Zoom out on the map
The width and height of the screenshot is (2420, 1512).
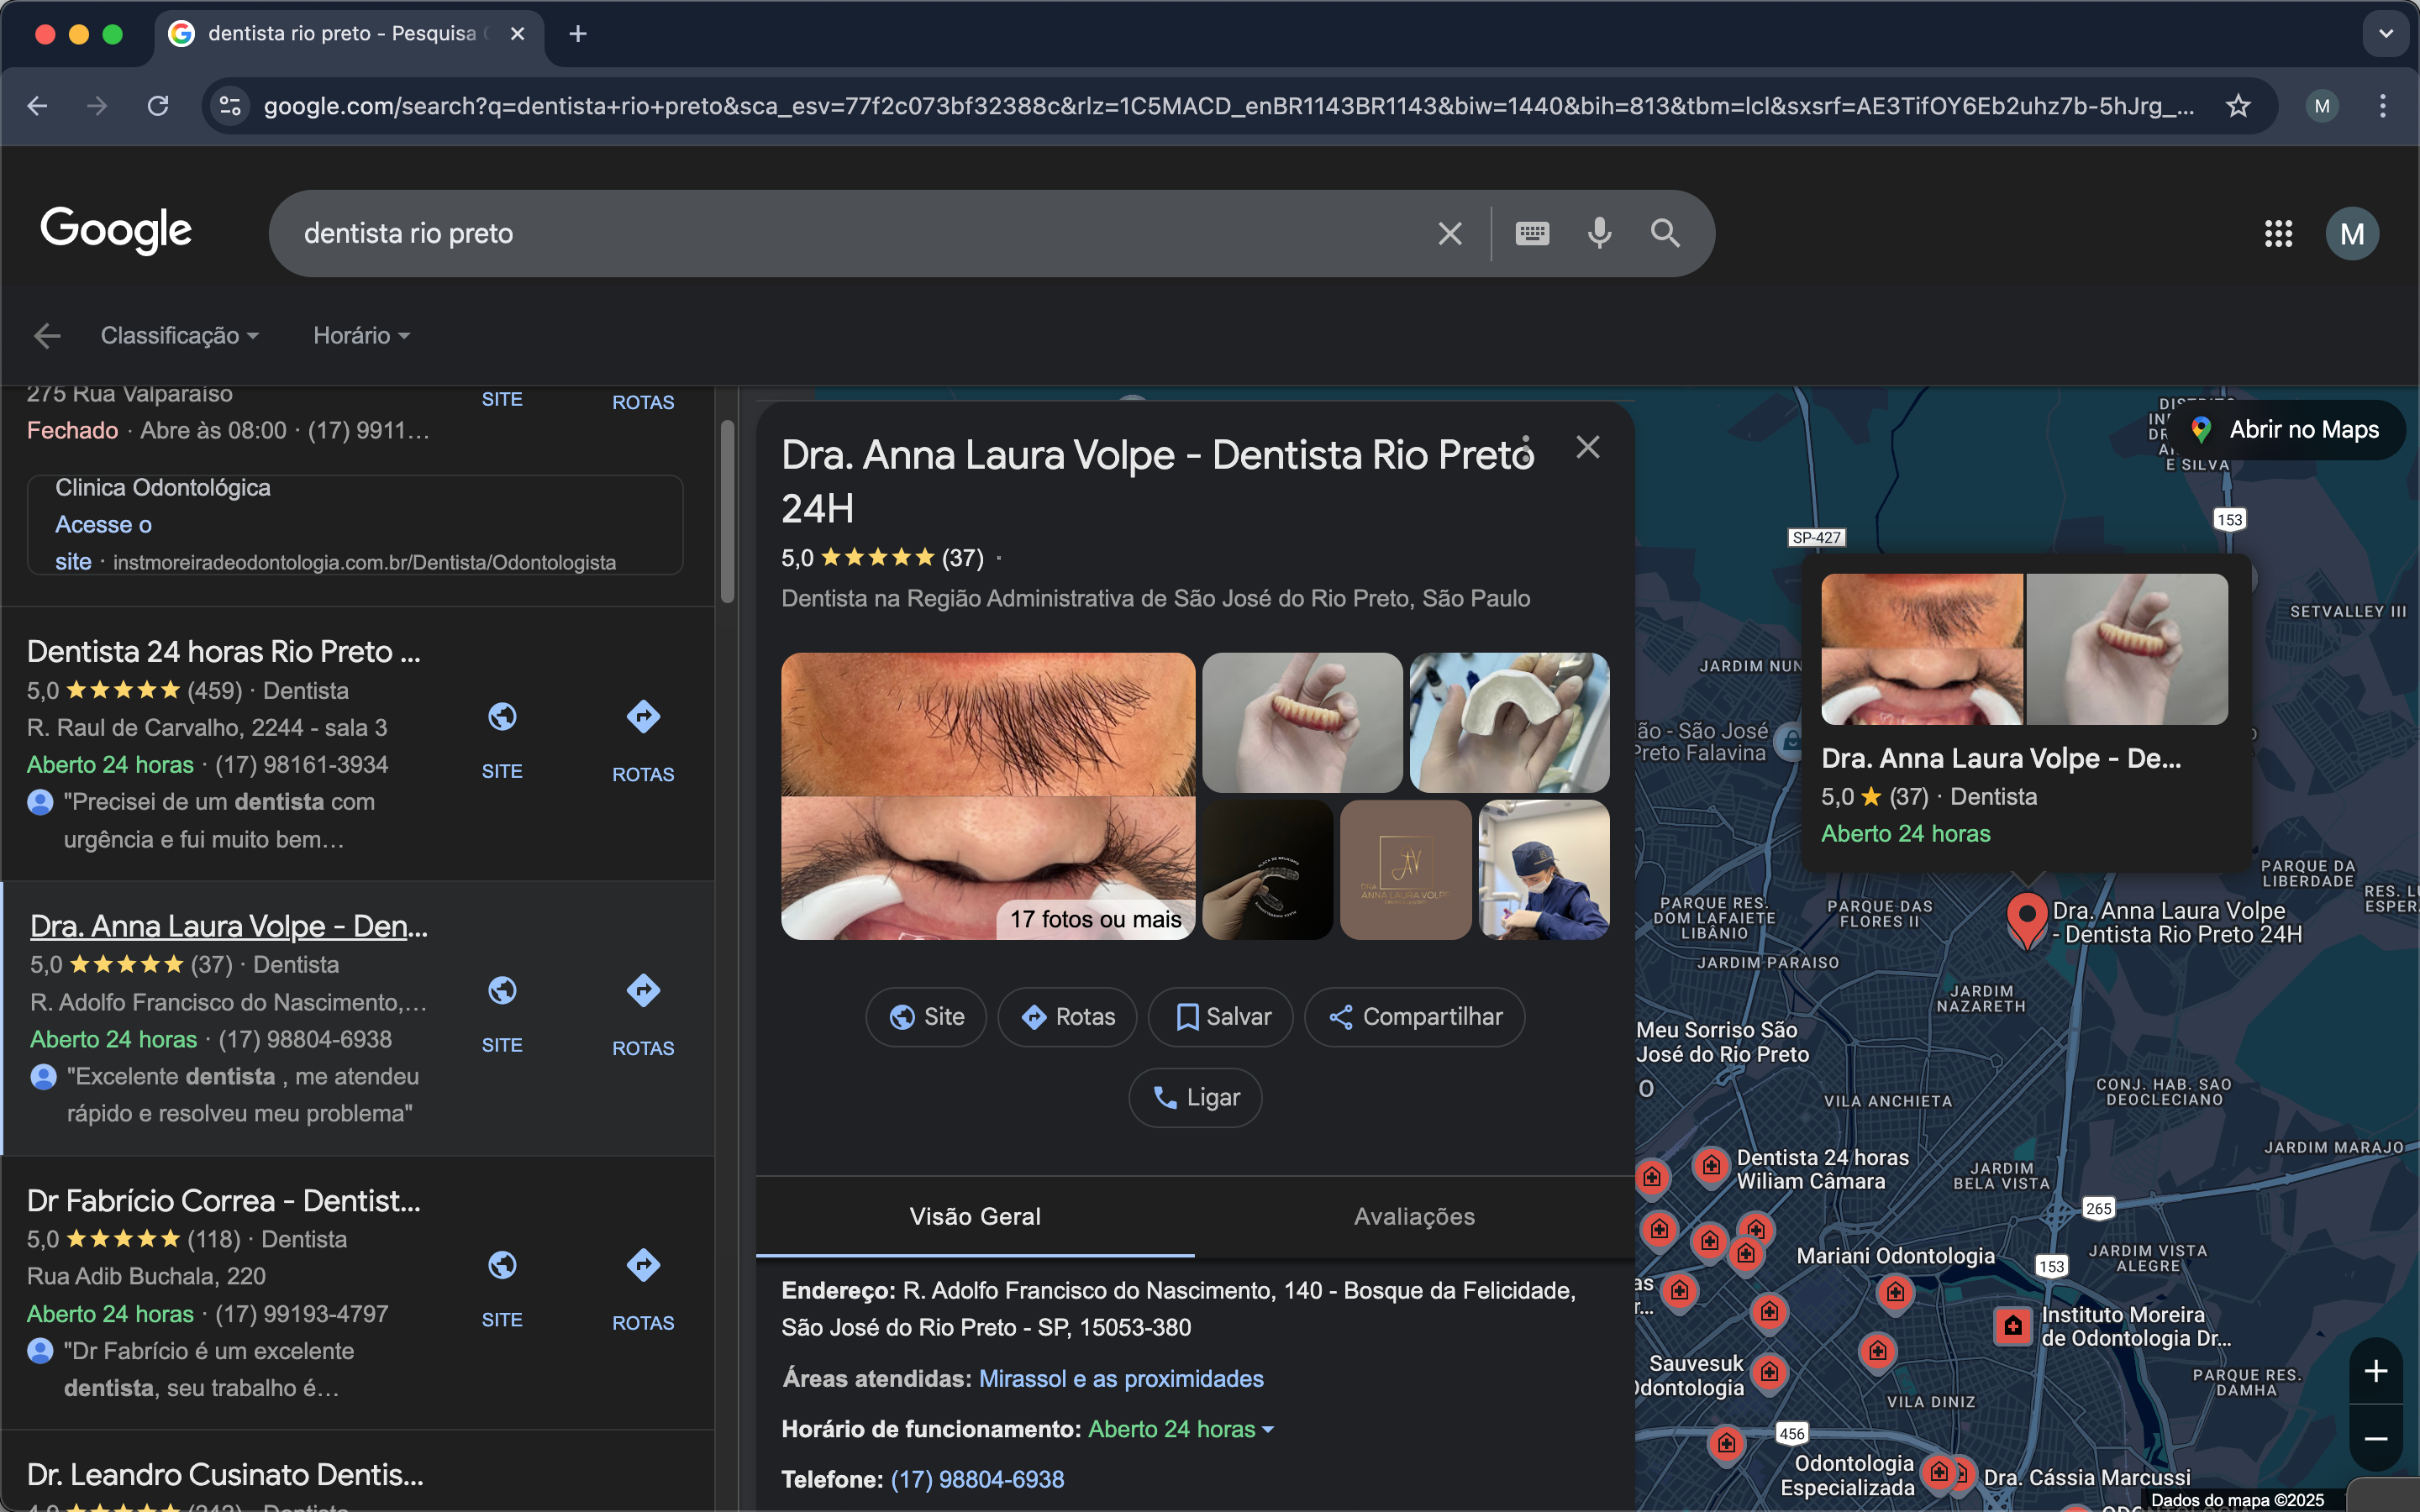(2375, 1438)
